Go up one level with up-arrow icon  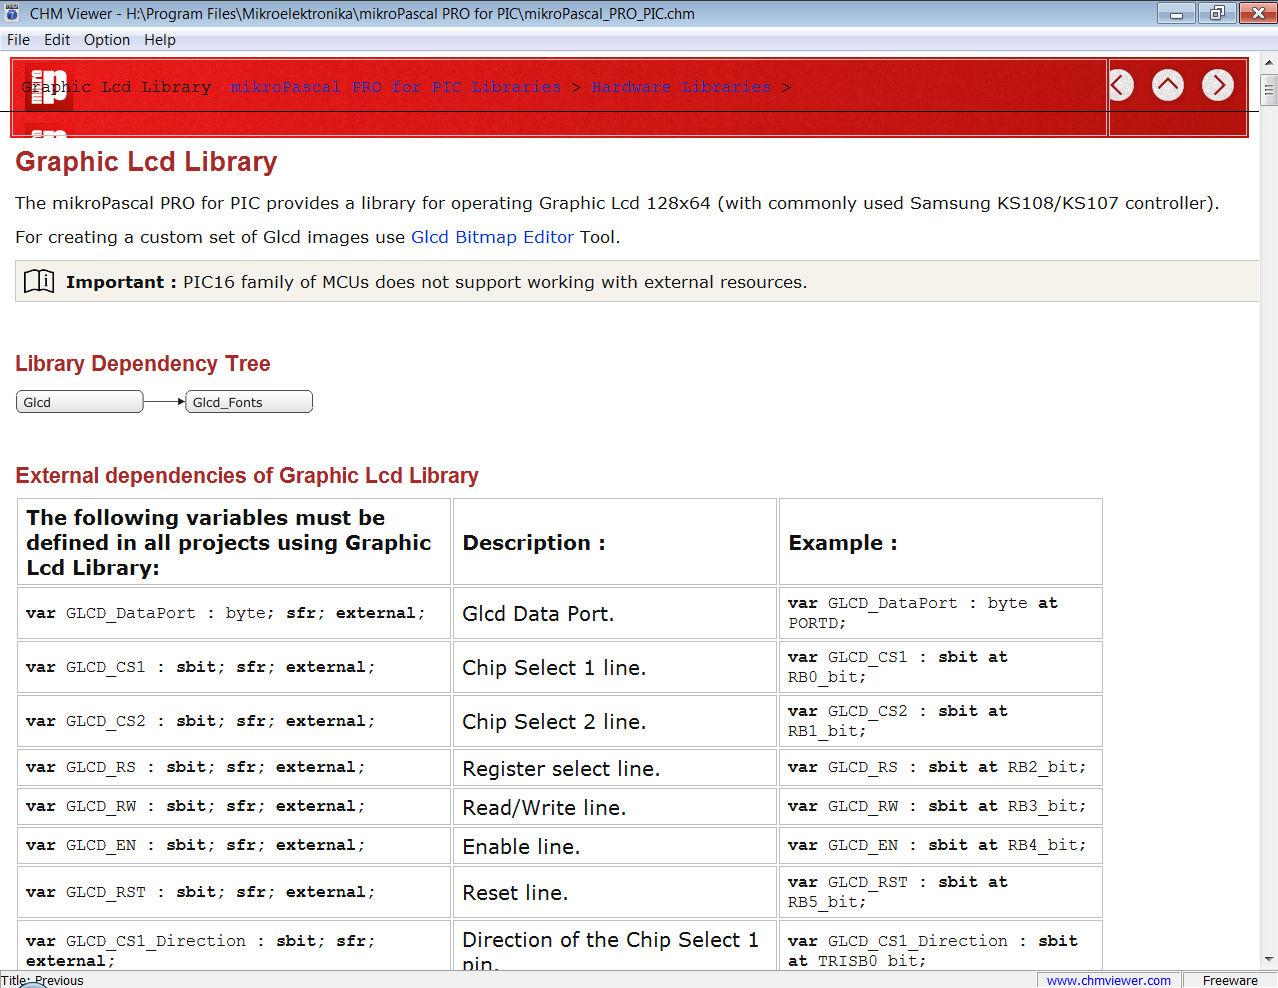1168,85
